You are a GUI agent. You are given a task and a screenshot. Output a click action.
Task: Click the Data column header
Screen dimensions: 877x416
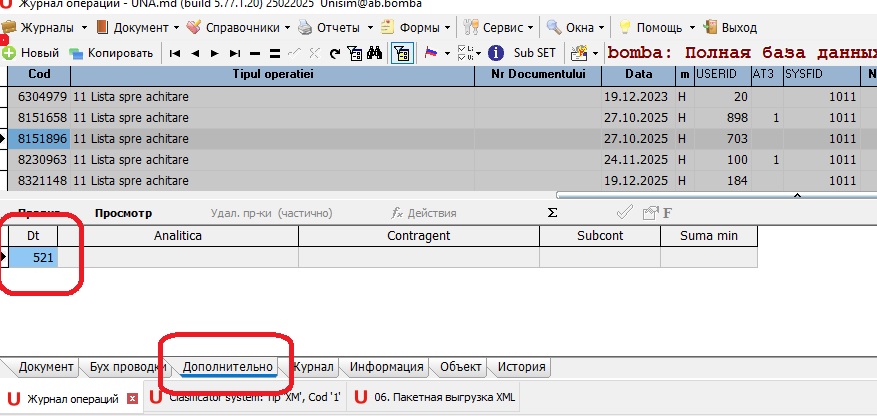pyautogui.click(x=638, y=74)
